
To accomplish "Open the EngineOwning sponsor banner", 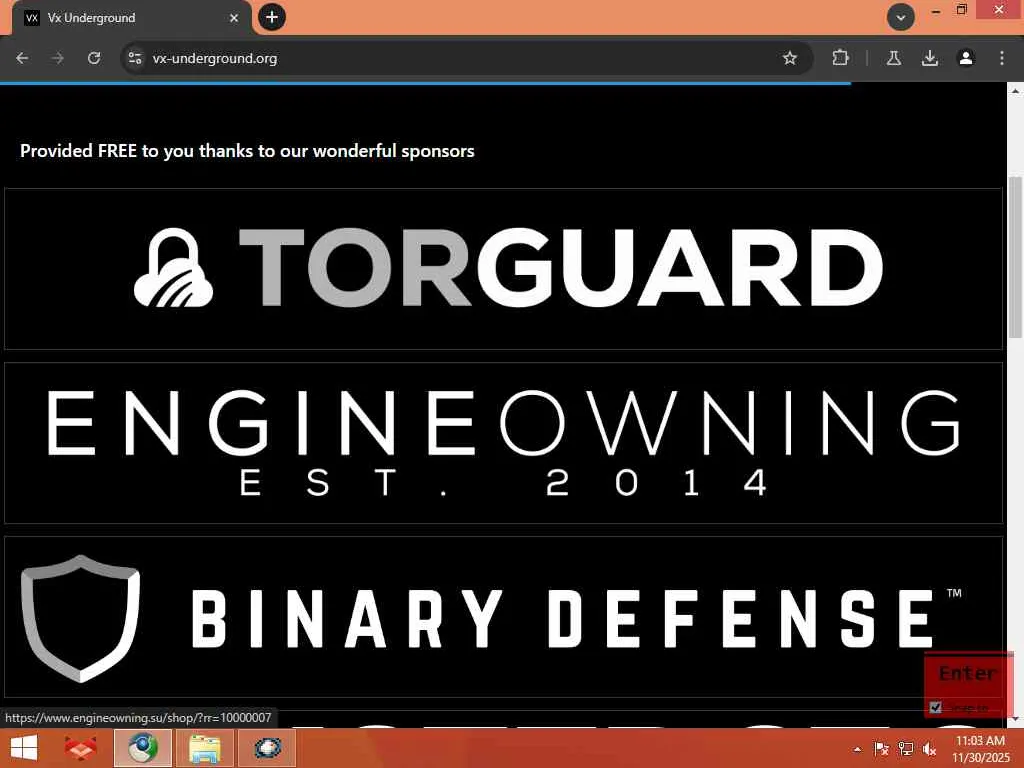I will pyautogui.click(x=503, y=443).
